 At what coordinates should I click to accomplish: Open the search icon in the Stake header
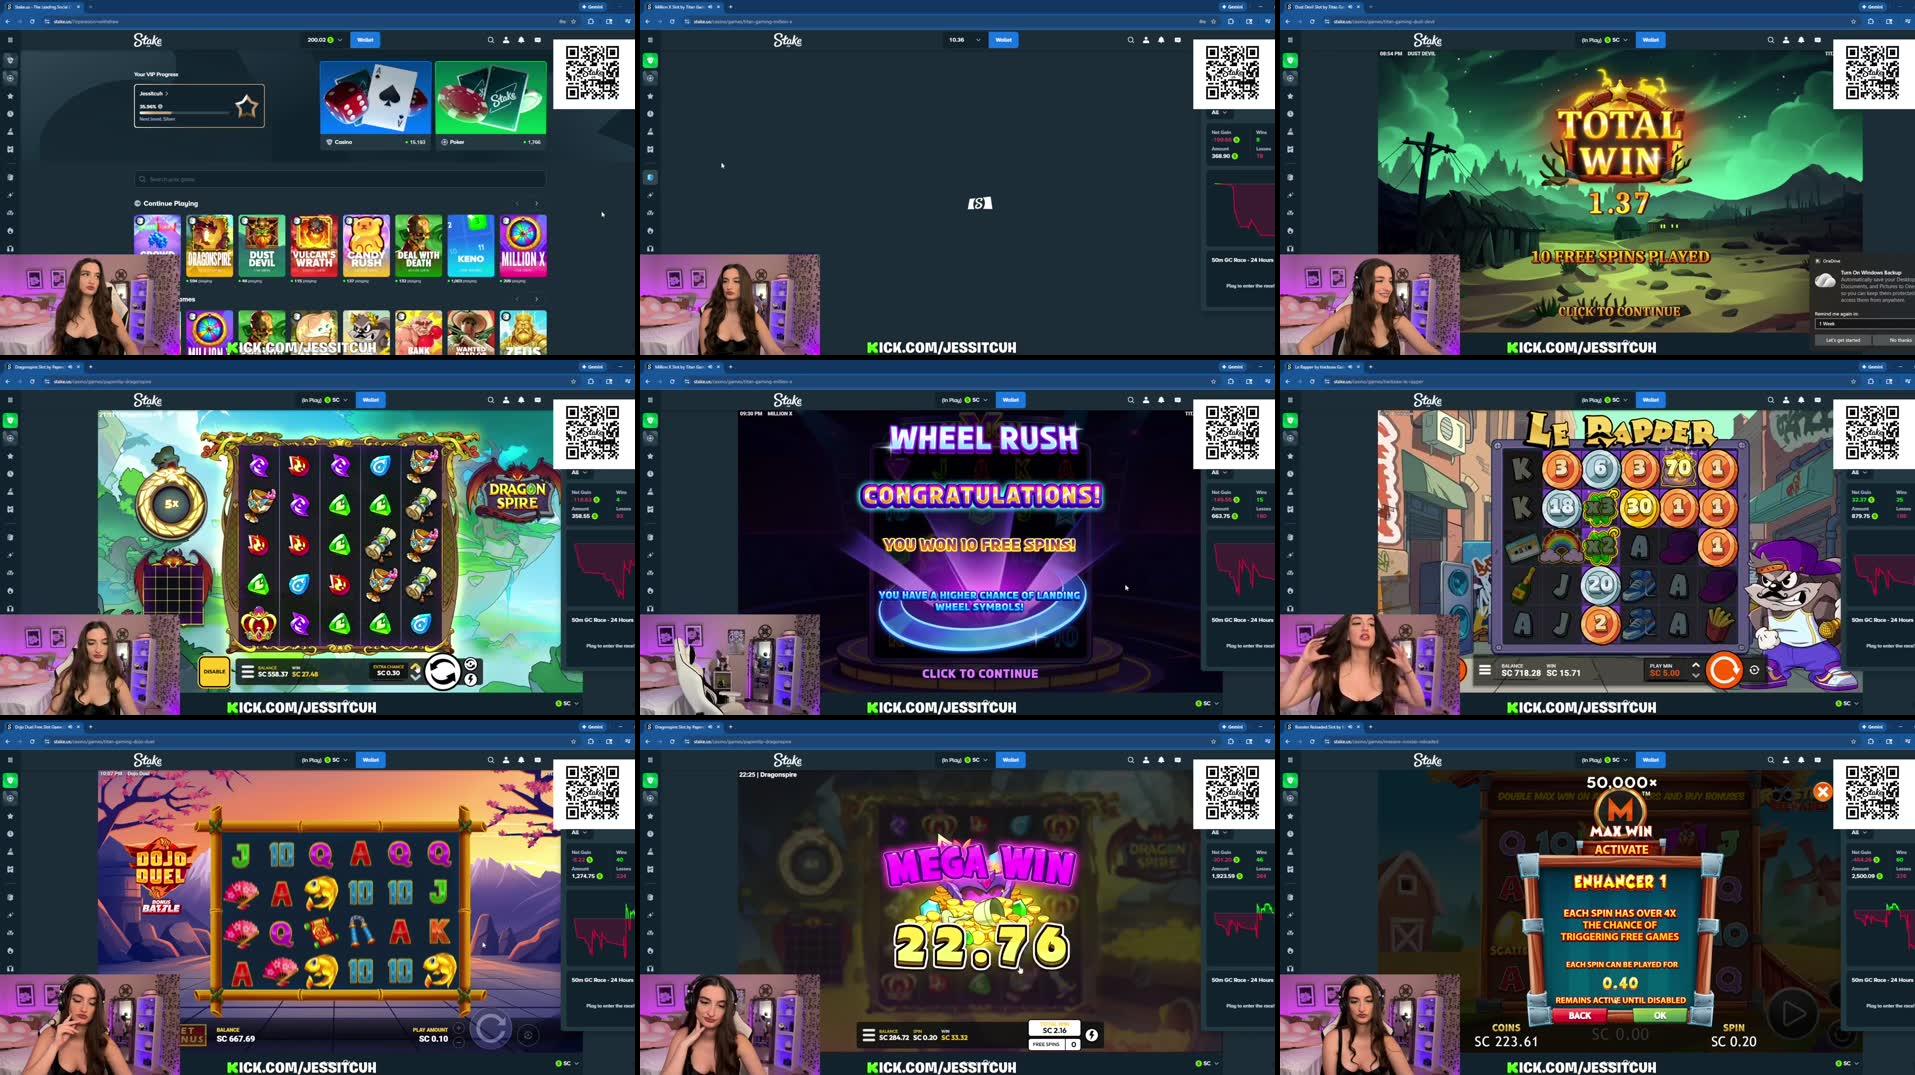(491, 40)
